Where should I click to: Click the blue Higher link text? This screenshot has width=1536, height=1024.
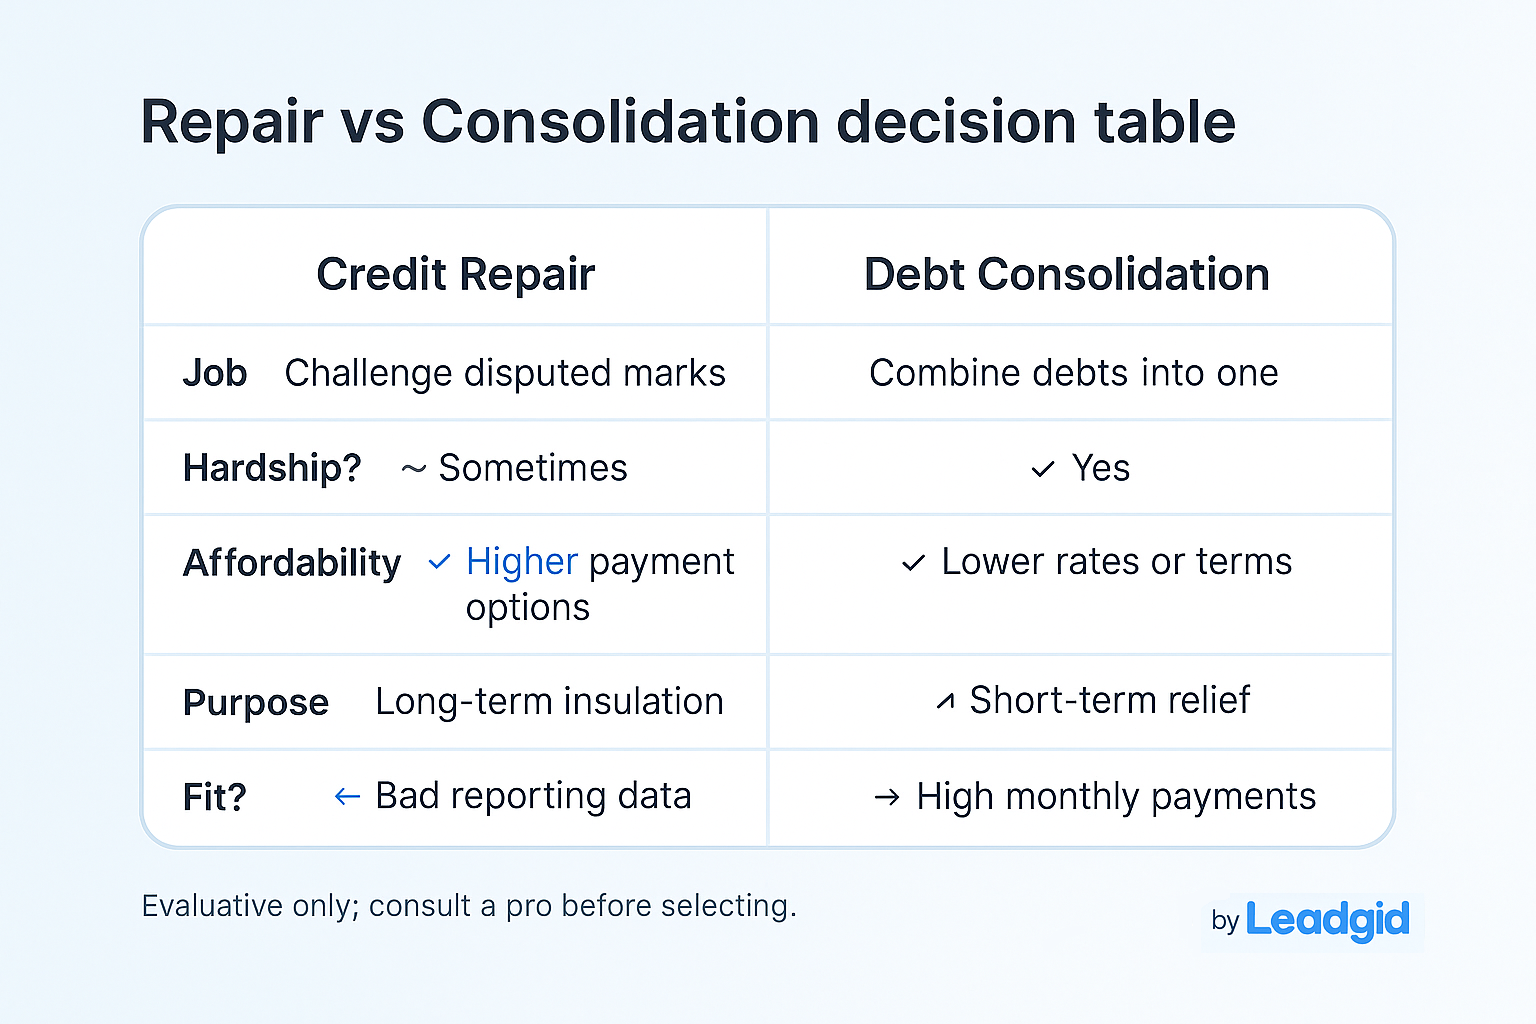click(521, 562)
